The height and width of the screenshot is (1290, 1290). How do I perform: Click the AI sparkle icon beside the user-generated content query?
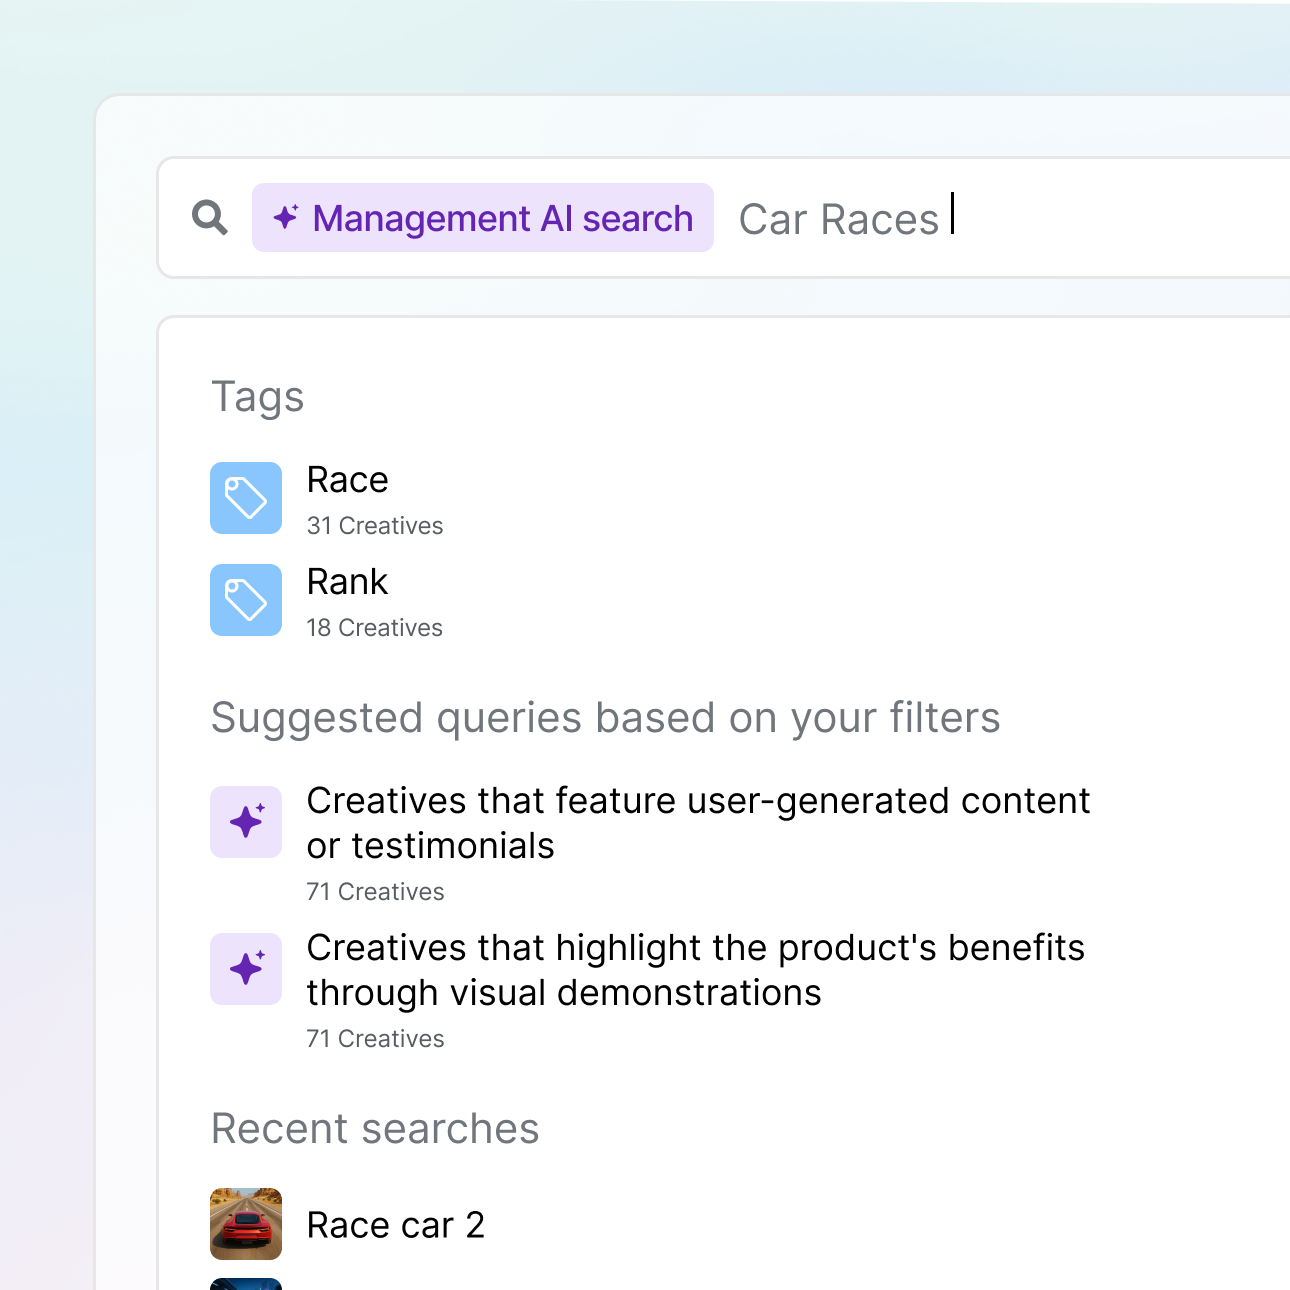[246, 822]
